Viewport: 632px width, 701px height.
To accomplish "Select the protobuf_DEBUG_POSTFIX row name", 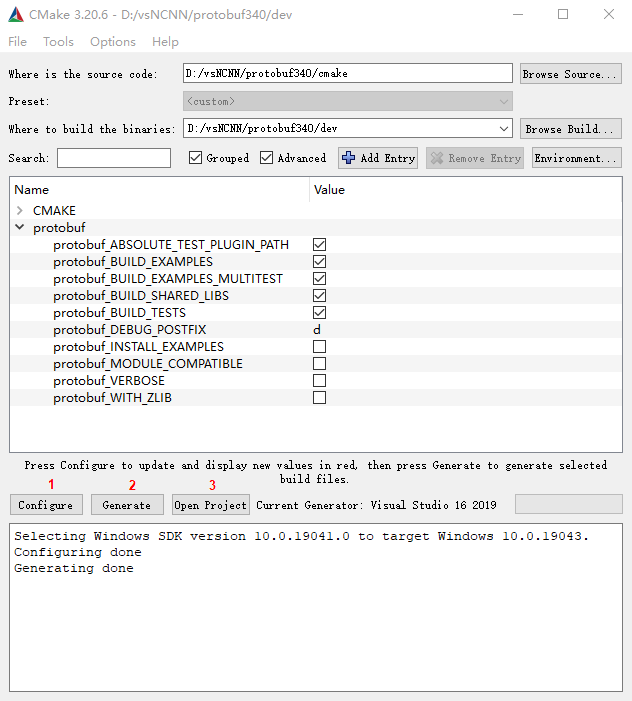I will pos(130,330).
